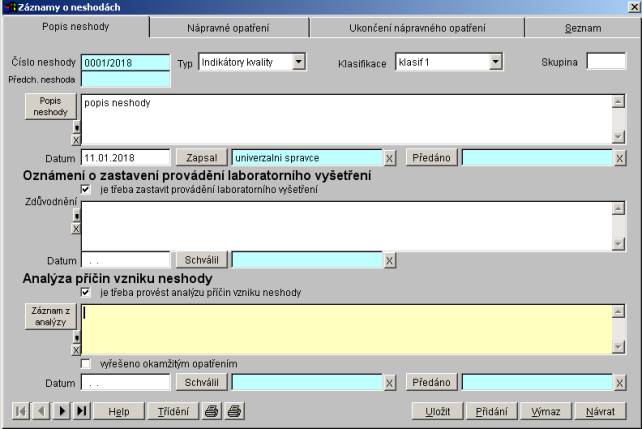Uncheck 'je třeba zastavit provádění laboratorního vyšetření'
This screenshot has height=429, width=642.
(x=86, y=189)
